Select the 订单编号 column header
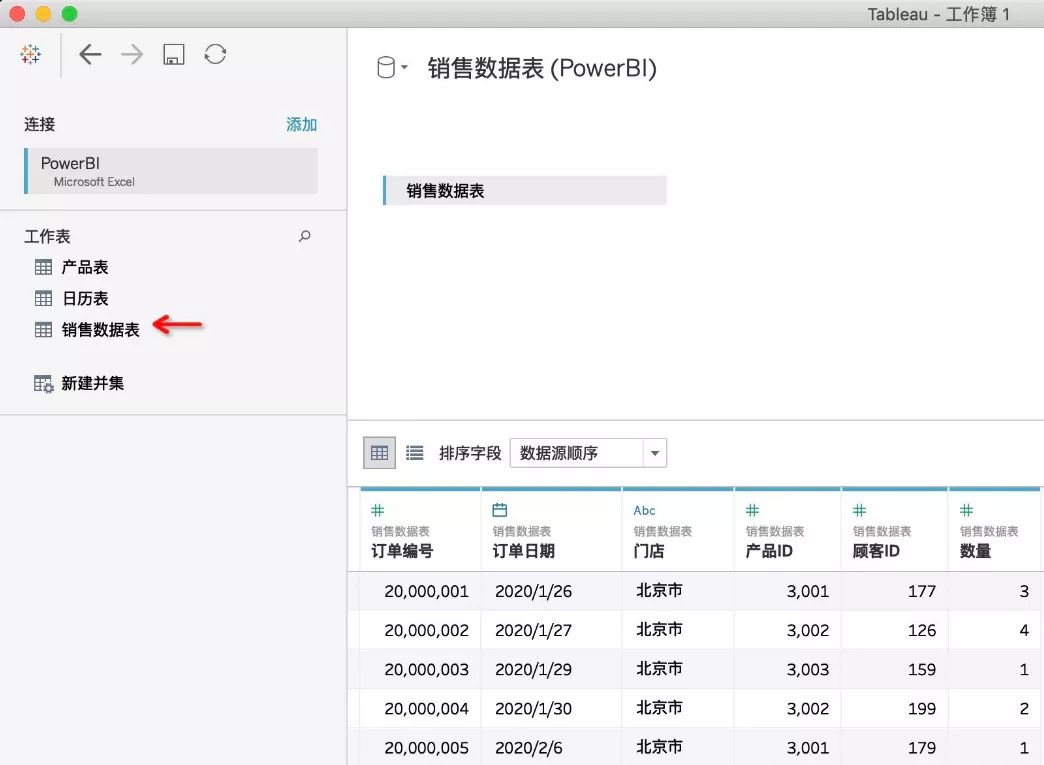1044x765 pixels. pyautogui.click(x=402, y=551)
